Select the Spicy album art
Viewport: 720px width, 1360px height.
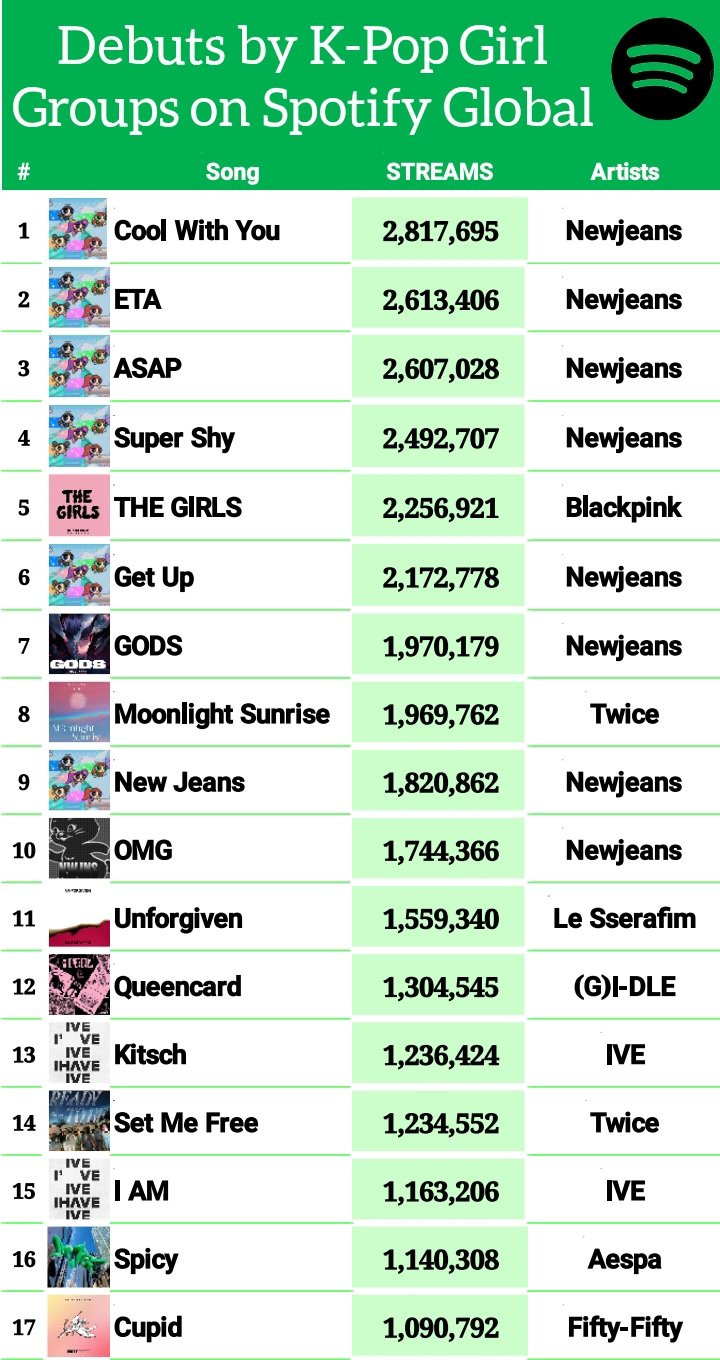[x=78, y=1259]
